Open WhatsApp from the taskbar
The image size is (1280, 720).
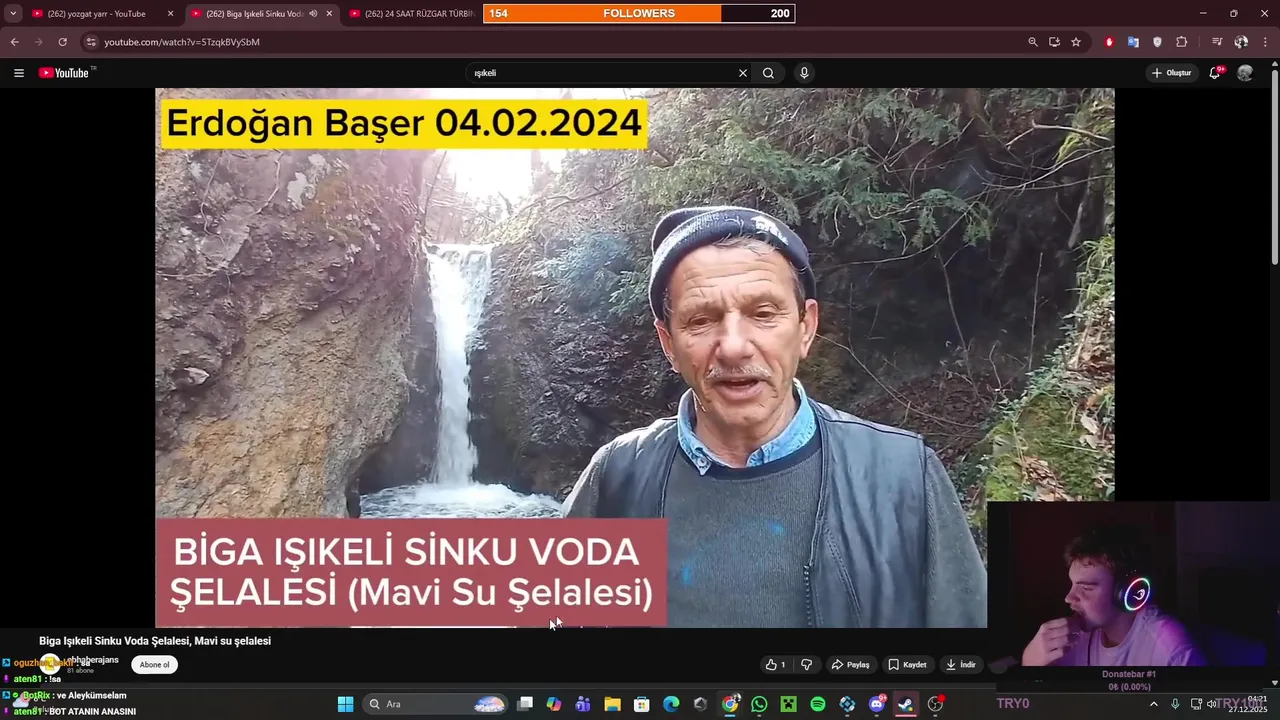tap(759, 704)
